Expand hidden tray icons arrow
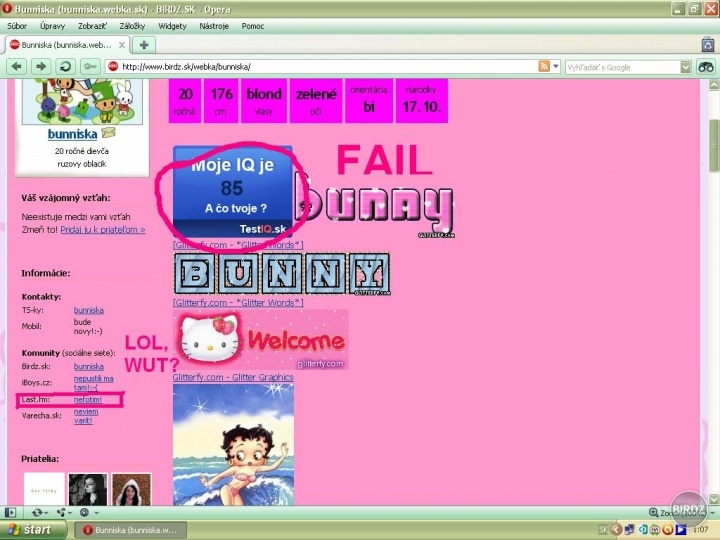Viewport: 720px width, 540px height. point(616,530)
